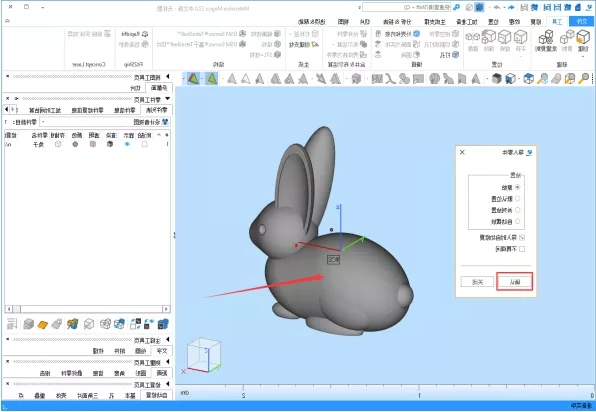Switch to the 零件修复信息 tab in part panel
The width and height of the screenshot is (596, 412).
pyautogui.click(x=87, y=110)
